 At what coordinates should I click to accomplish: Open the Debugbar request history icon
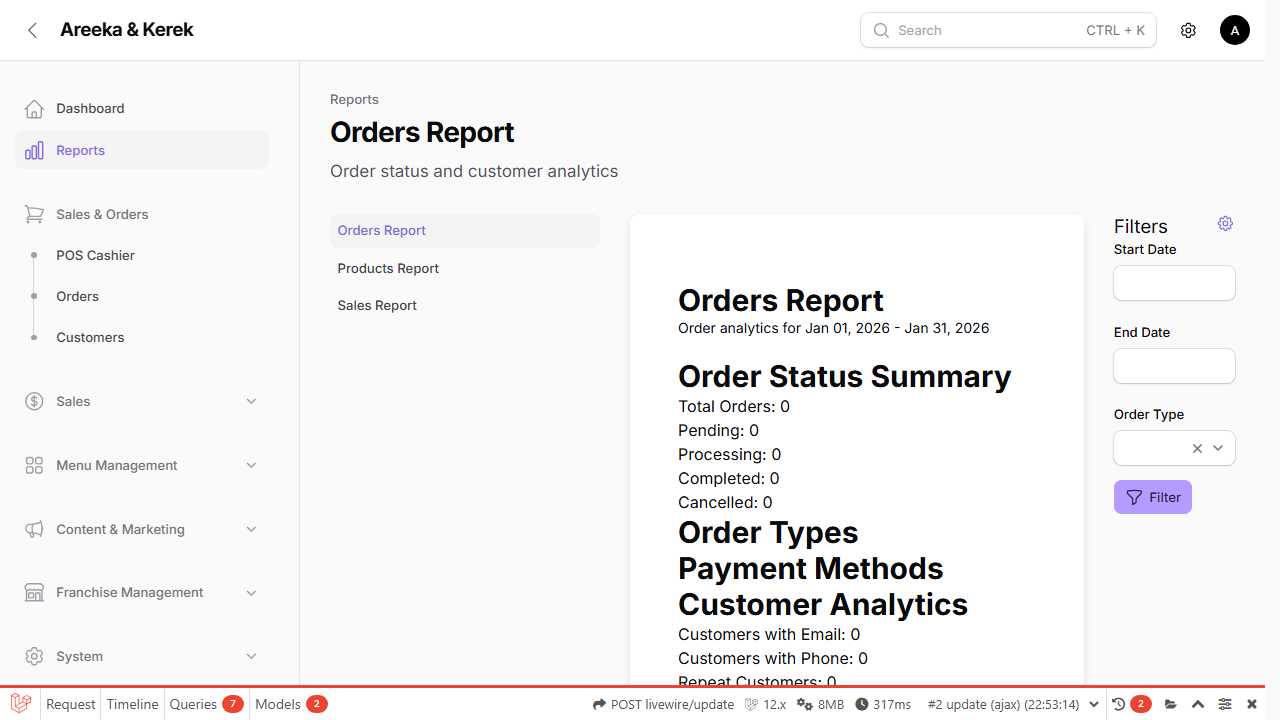tap(1119, 703)
